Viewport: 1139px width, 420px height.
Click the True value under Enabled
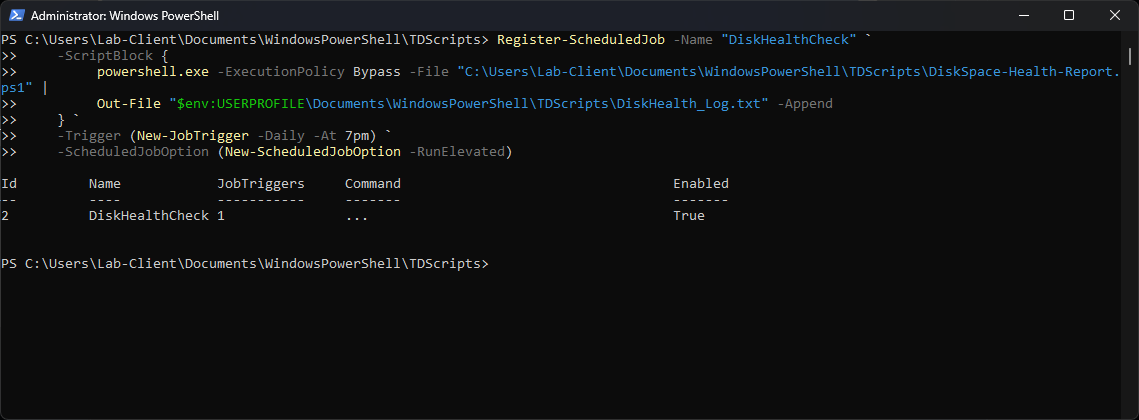click(688, 215)
